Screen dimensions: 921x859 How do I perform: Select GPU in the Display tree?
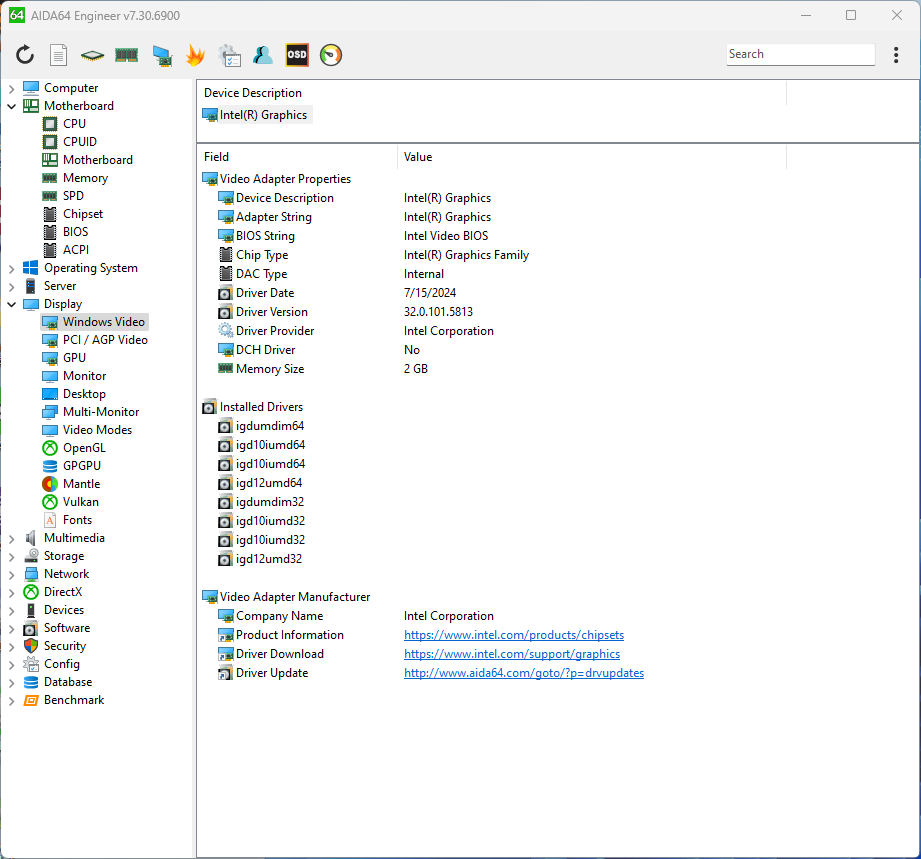[x=74, y=358]
